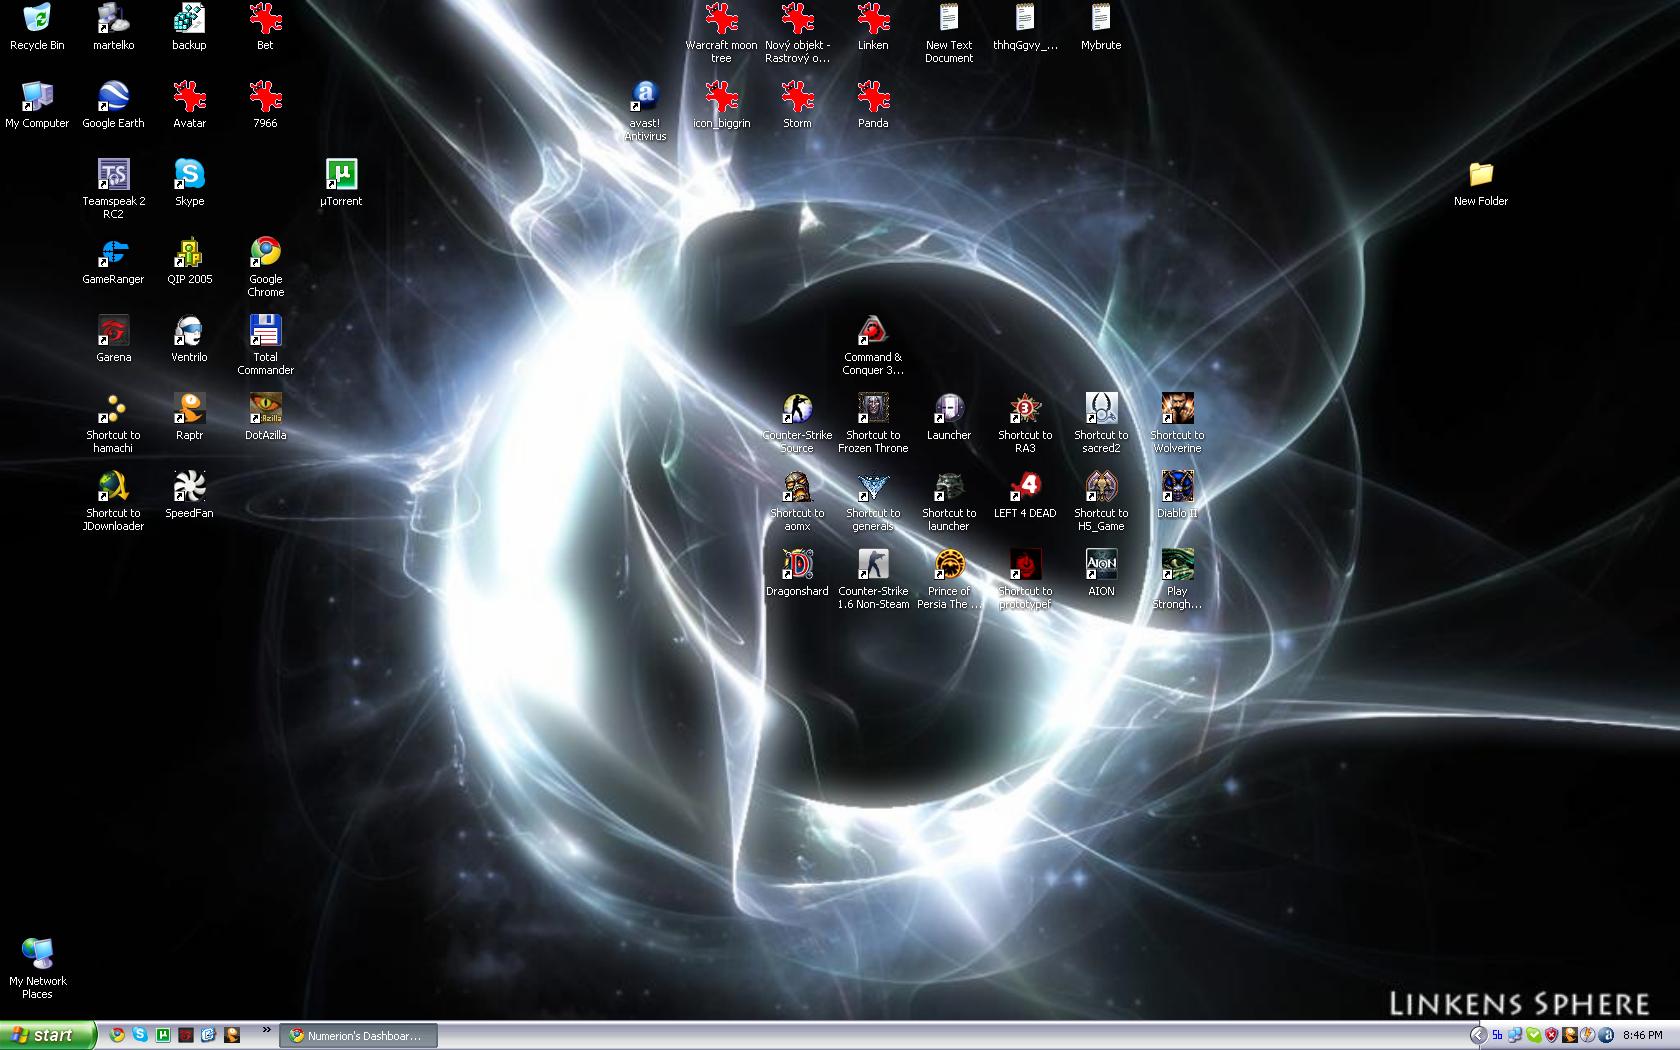Expand hidden Quick Launch items chevron
The height and width of the screenshot is (1050, 1680).
click(x=266, y=1030)
